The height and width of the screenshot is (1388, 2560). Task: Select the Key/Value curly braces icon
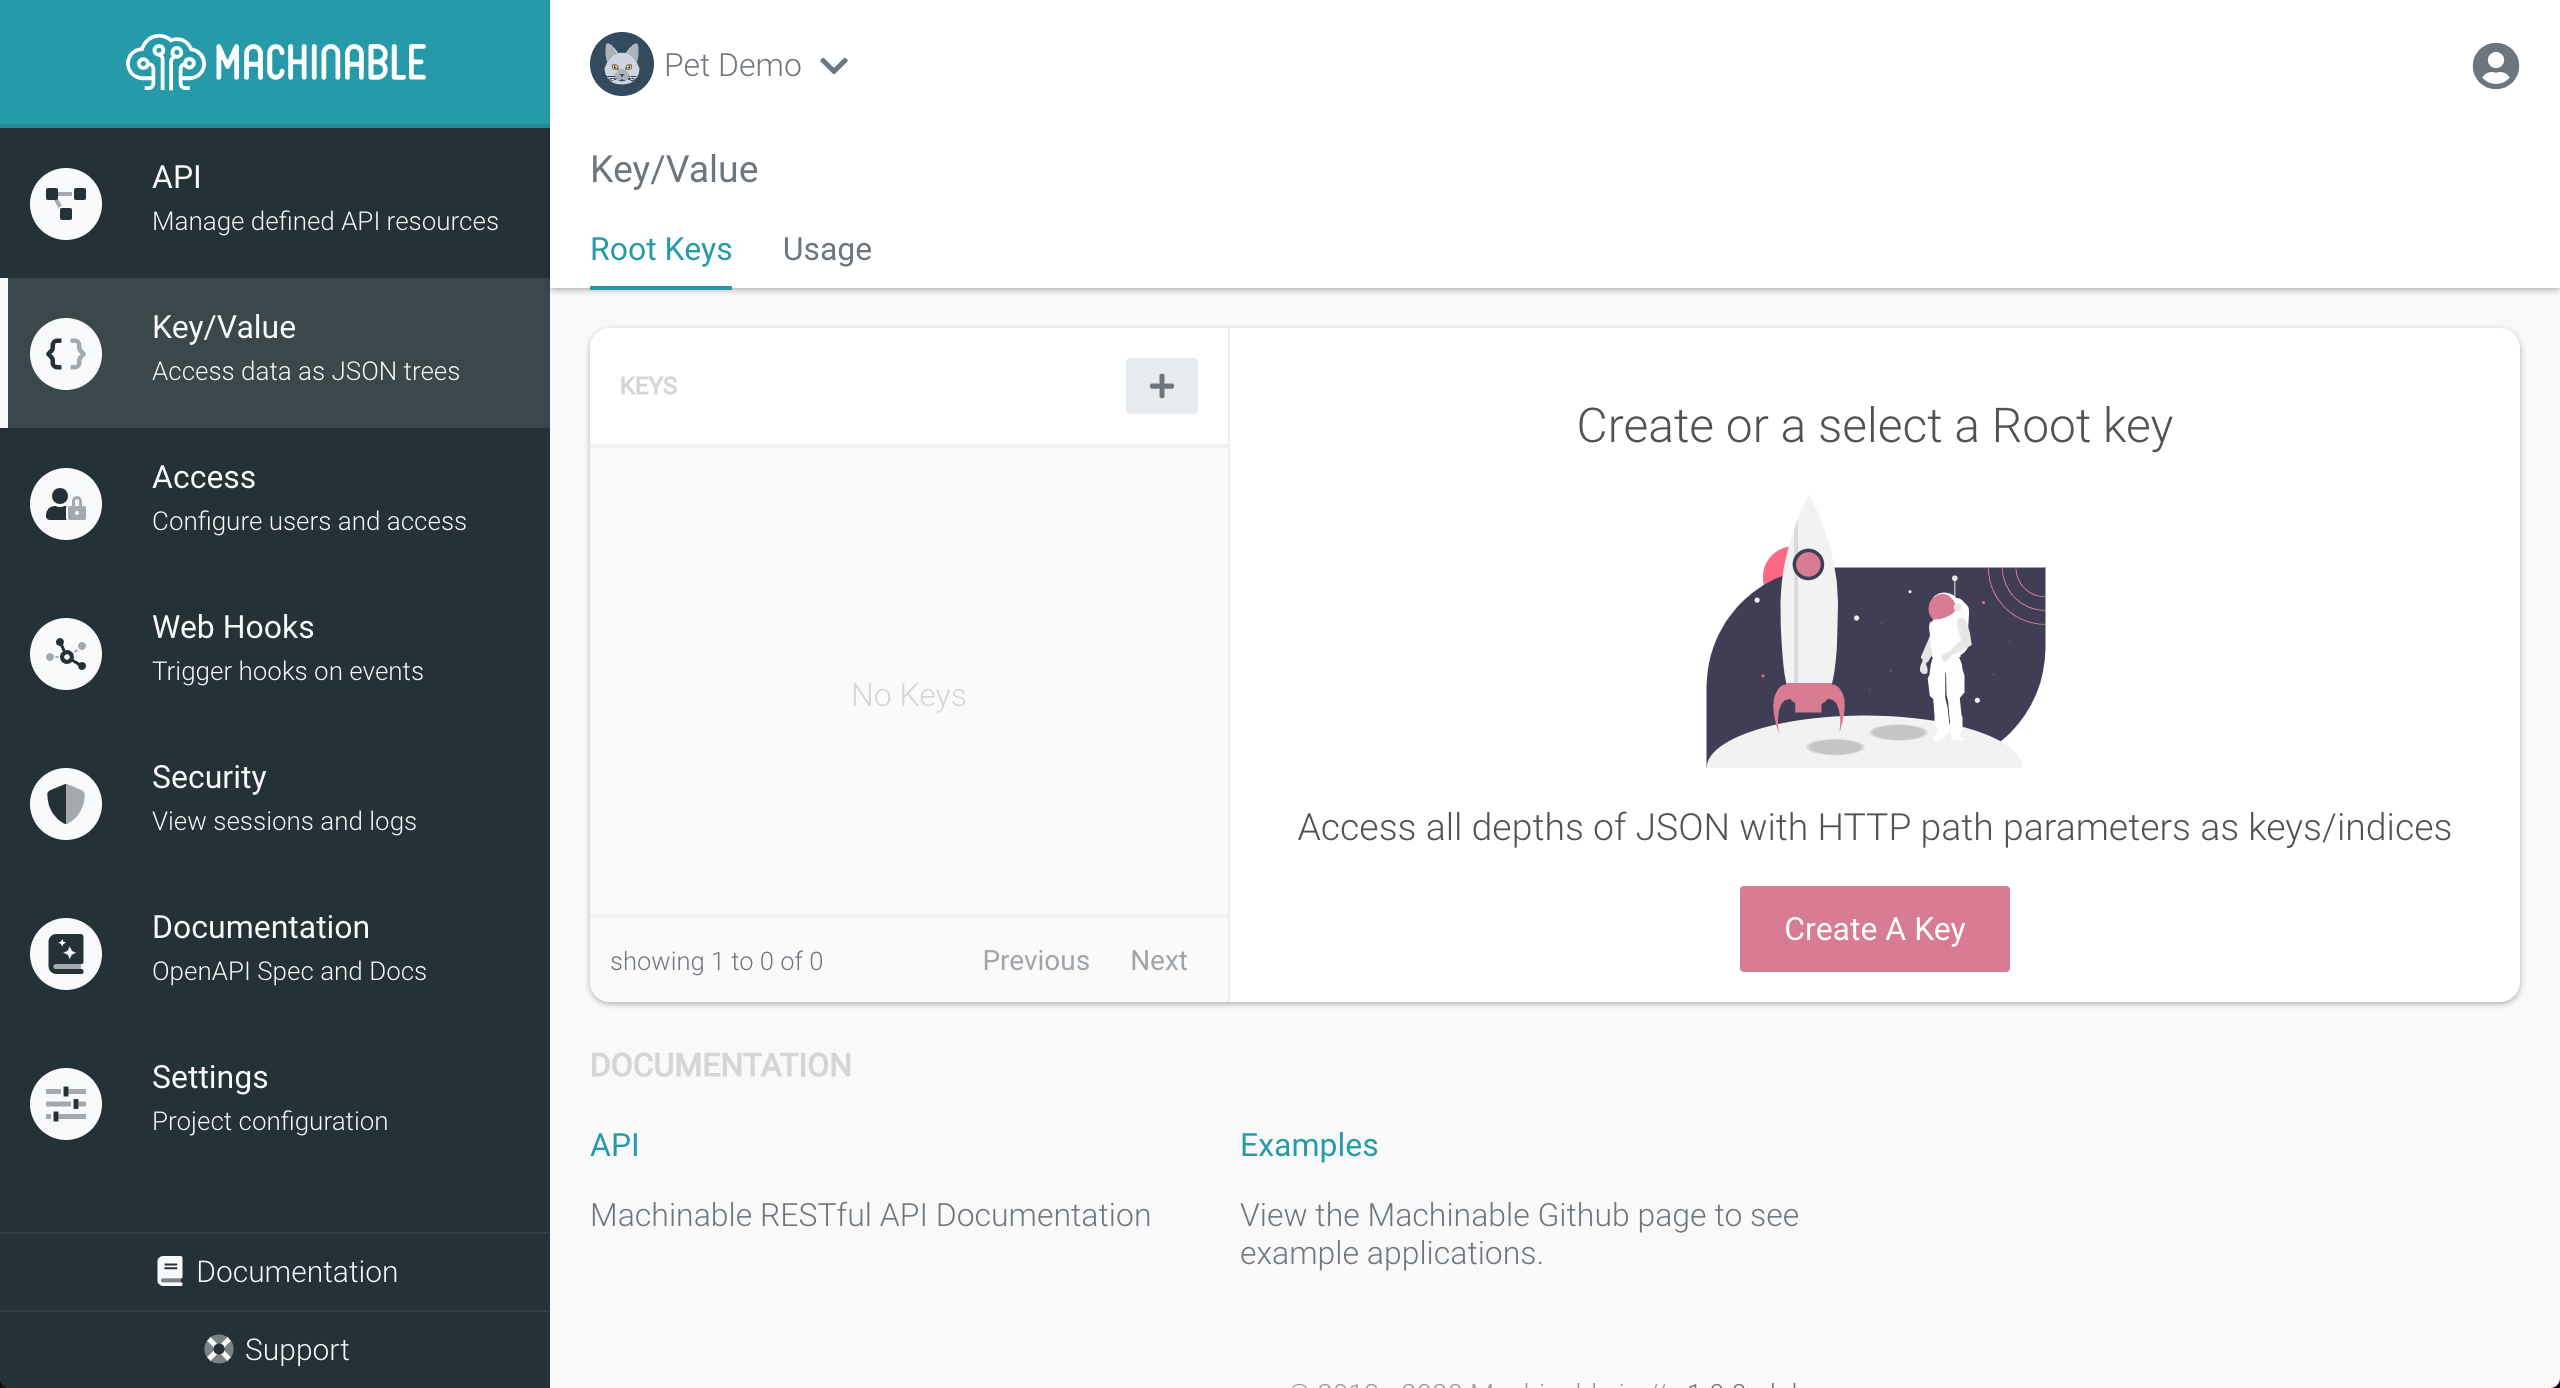pyautogui.click(x=66, y=353)
